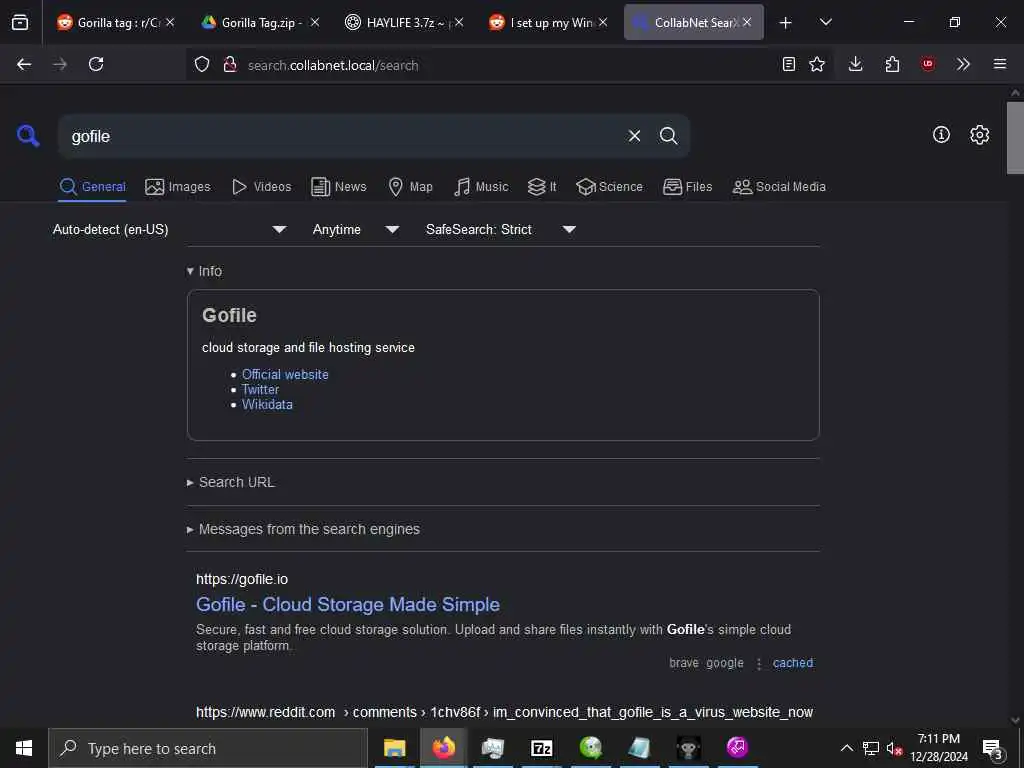
Task: Reload the current page
Action: [x=96, y=64]
